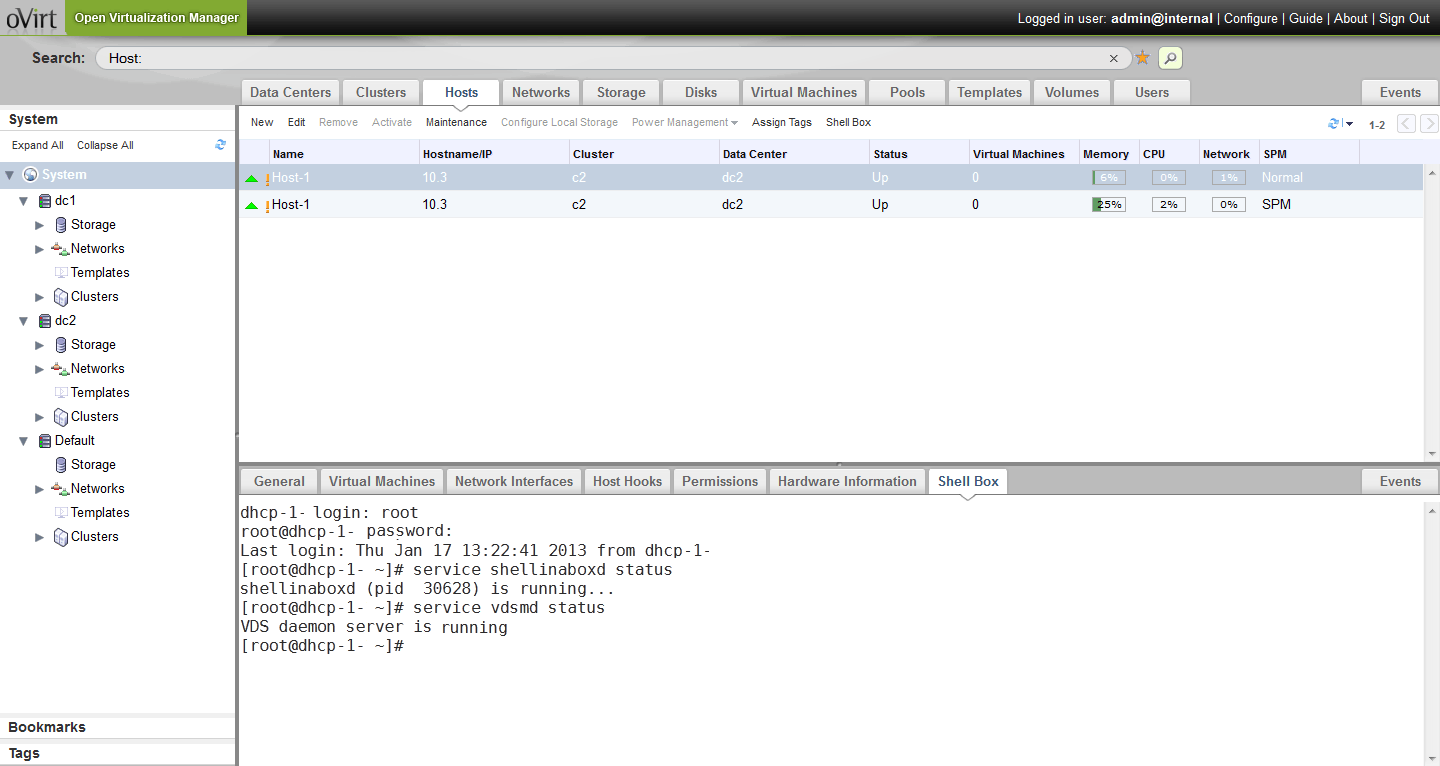
Task: Collapse the dc1 tree node
Action: click(24, 201)
